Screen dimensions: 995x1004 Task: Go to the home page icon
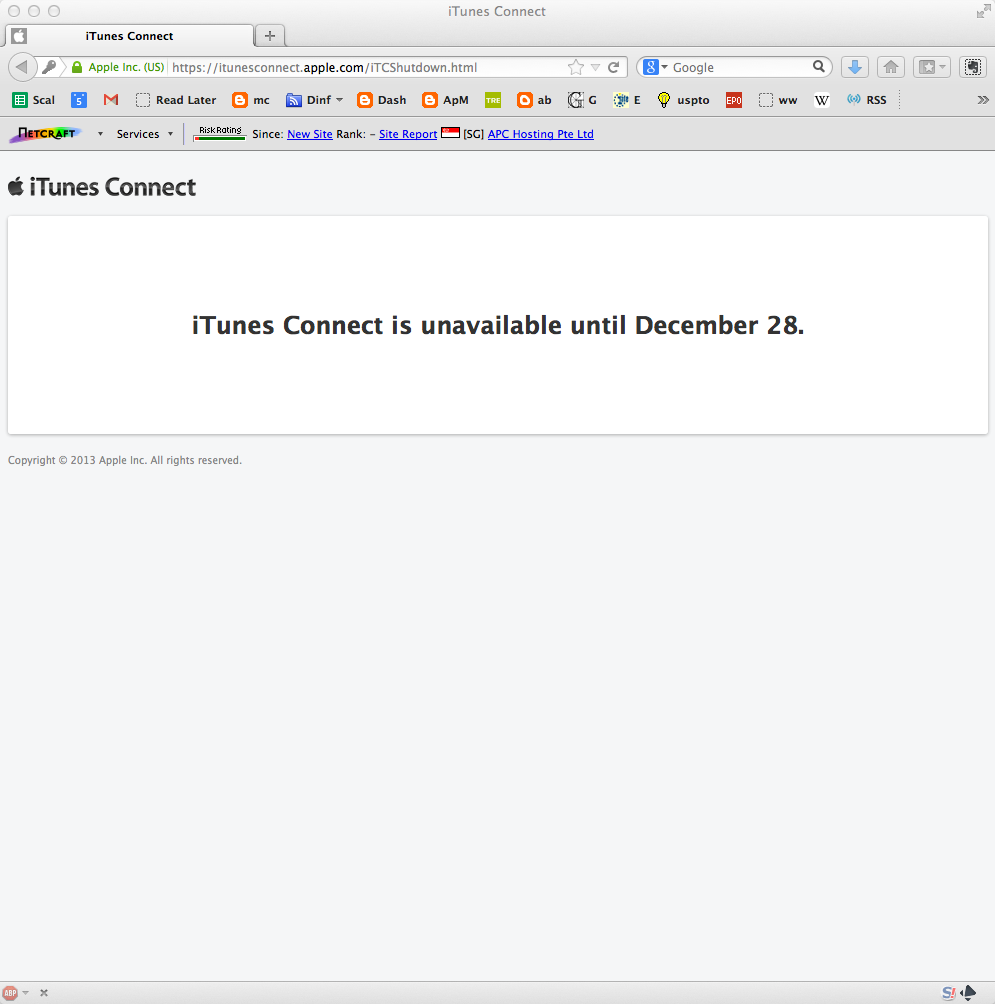click(891, 67)
